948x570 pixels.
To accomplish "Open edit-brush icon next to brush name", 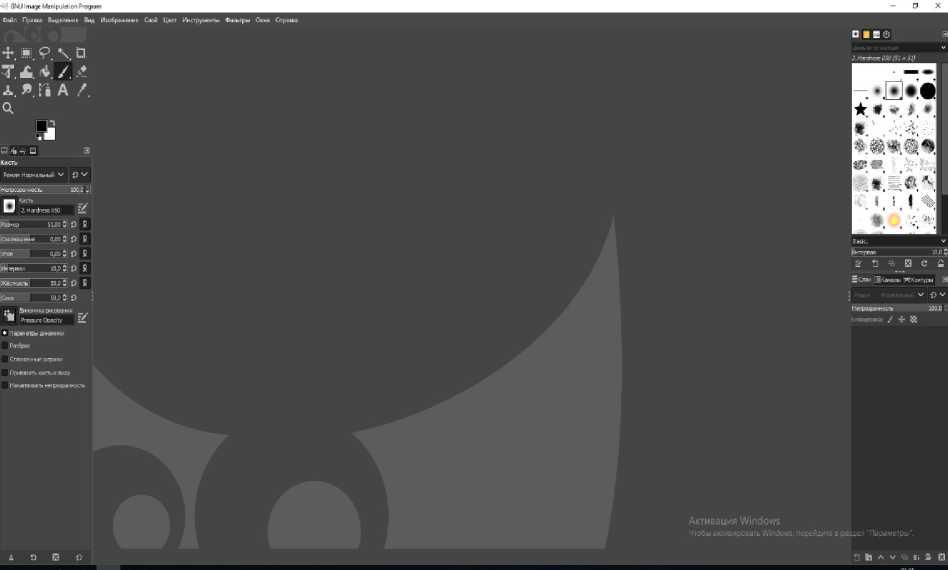I will [82, 209].
